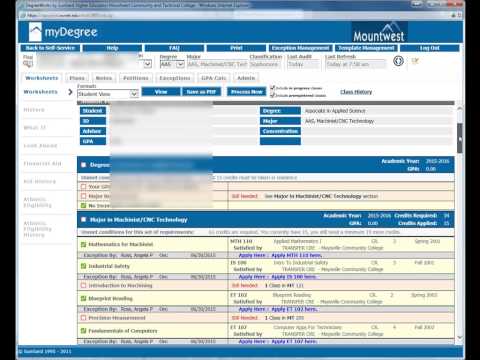Click the vertical scrollbar thumb
This screenshot has width=480, height=360.
[x=460, y=138]
